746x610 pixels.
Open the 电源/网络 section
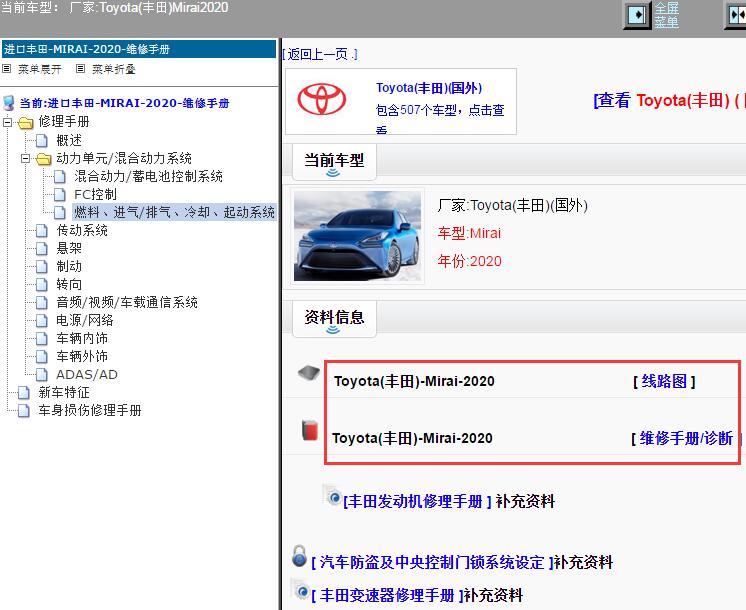(x=85, y=320)
